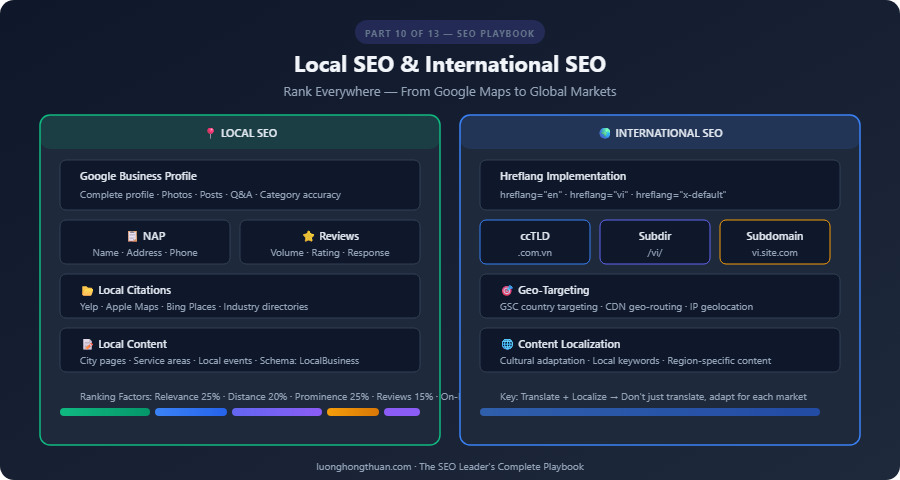900x480 pixels.
Task: Select the ccTLD .com.vn option card
Action: (x=535, y=242)
